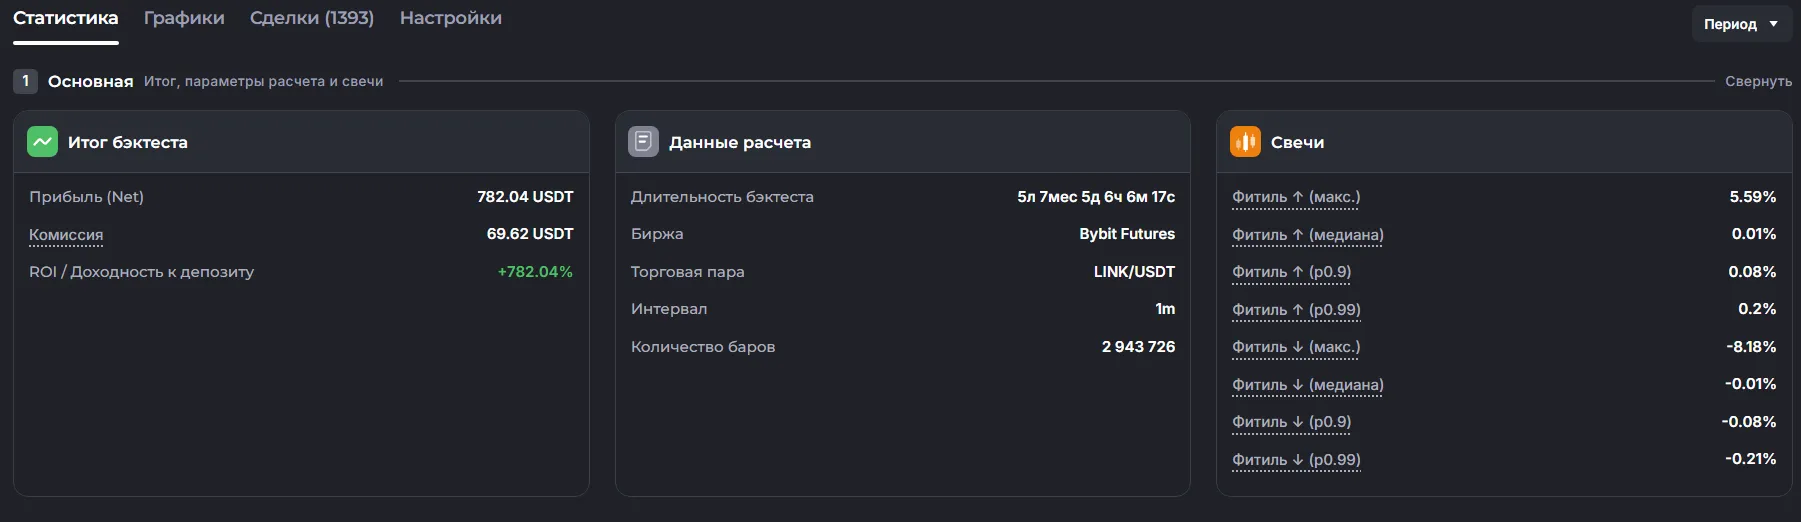Click the section number 1 badge
This screenshot has width=1801, height=522.
(x=25, y=81)
